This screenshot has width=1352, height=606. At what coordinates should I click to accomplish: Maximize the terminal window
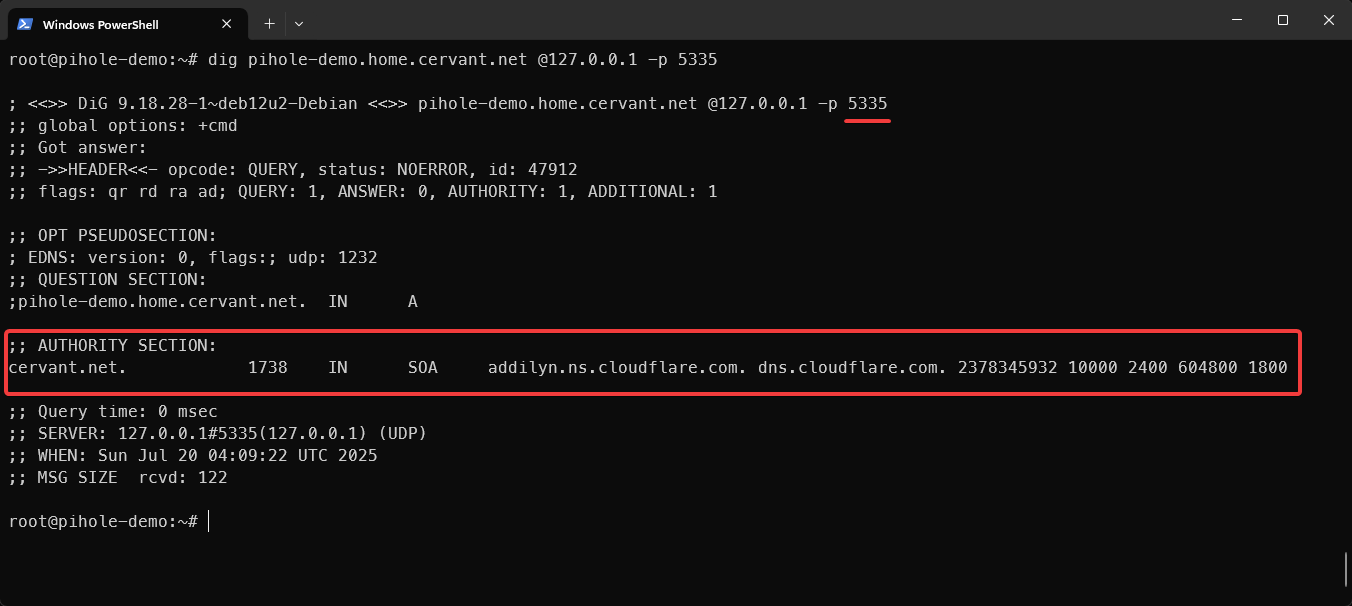coord(1283,20)
